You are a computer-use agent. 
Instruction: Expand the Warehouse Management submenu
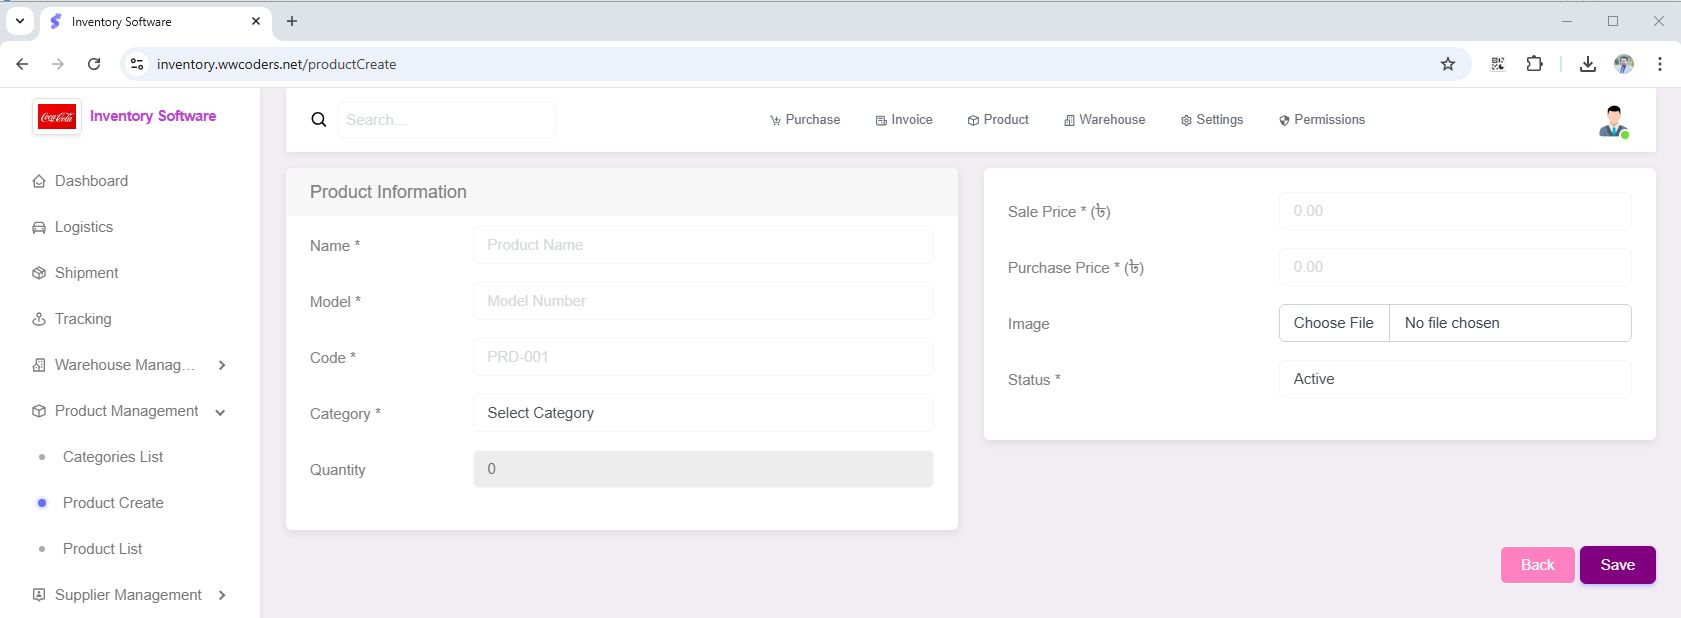(222, 365)
